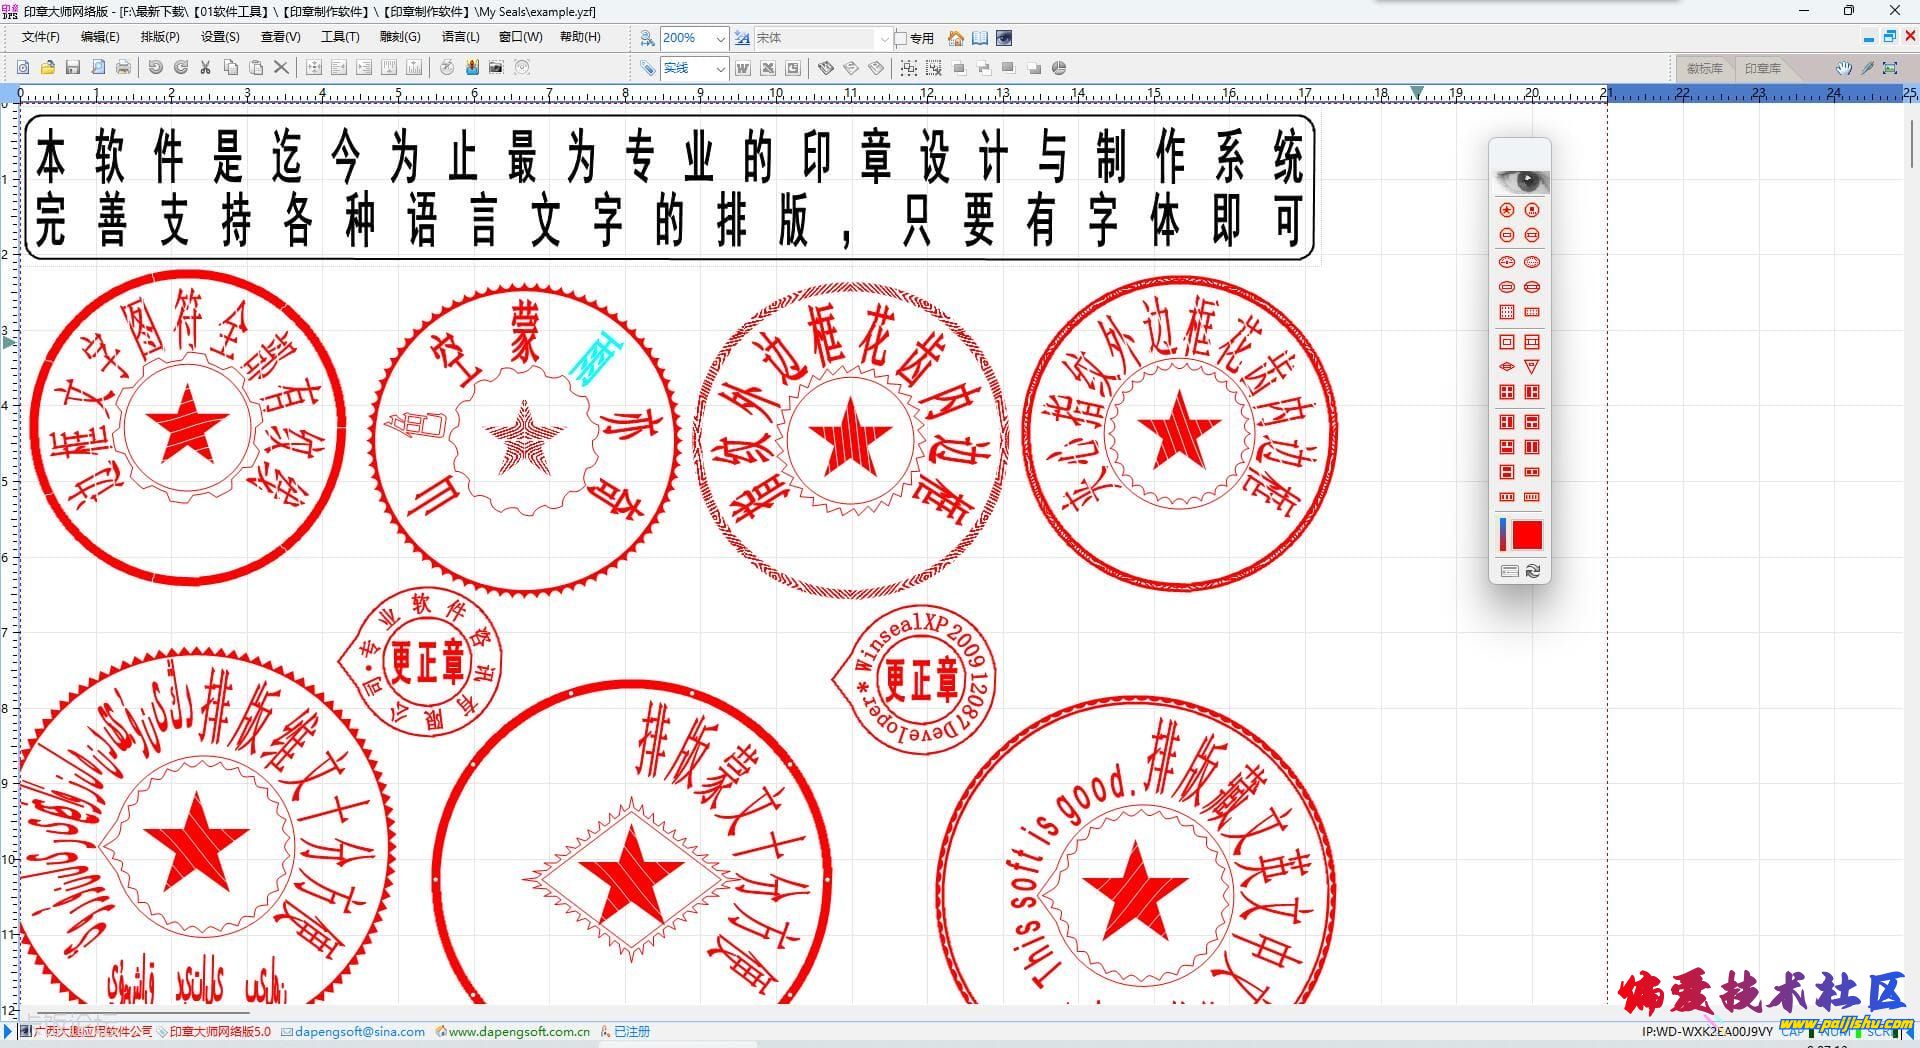Toggle the hand pan tool
1920x1048 pixels.
click(x=1843, y=68)
